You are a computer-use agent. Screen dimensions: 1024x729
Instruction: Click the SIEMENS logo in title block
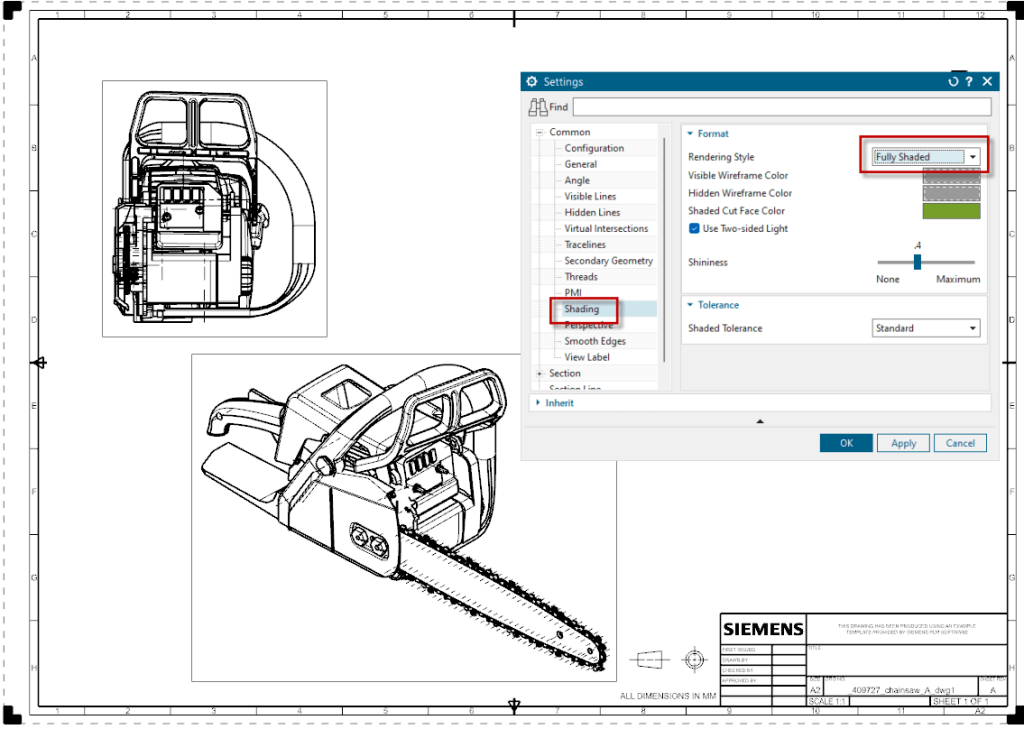pos(763,629)
